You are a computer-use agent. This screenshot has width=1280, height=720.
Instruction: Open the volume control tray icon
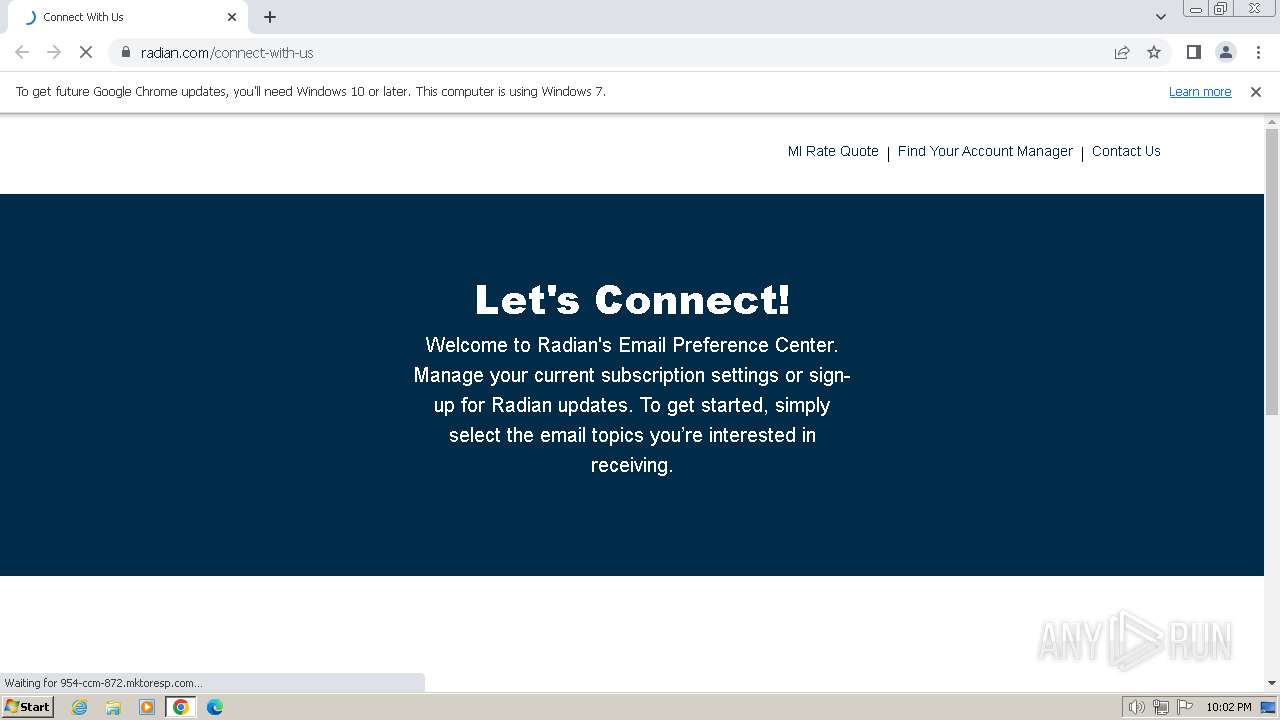pyautogui.click(x=1136, y=707)
